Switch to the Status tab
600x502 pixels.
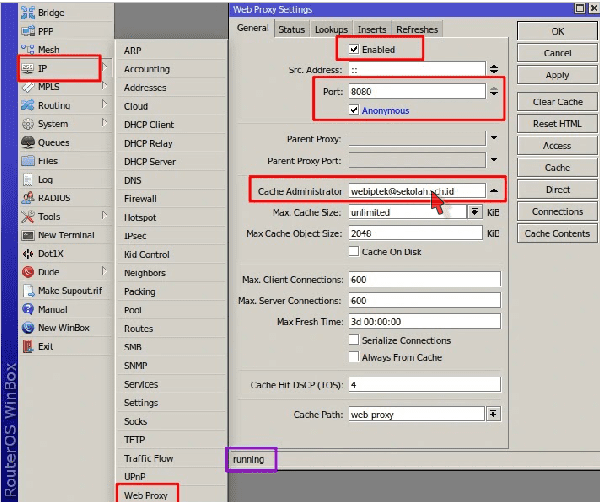click(292, 30)
